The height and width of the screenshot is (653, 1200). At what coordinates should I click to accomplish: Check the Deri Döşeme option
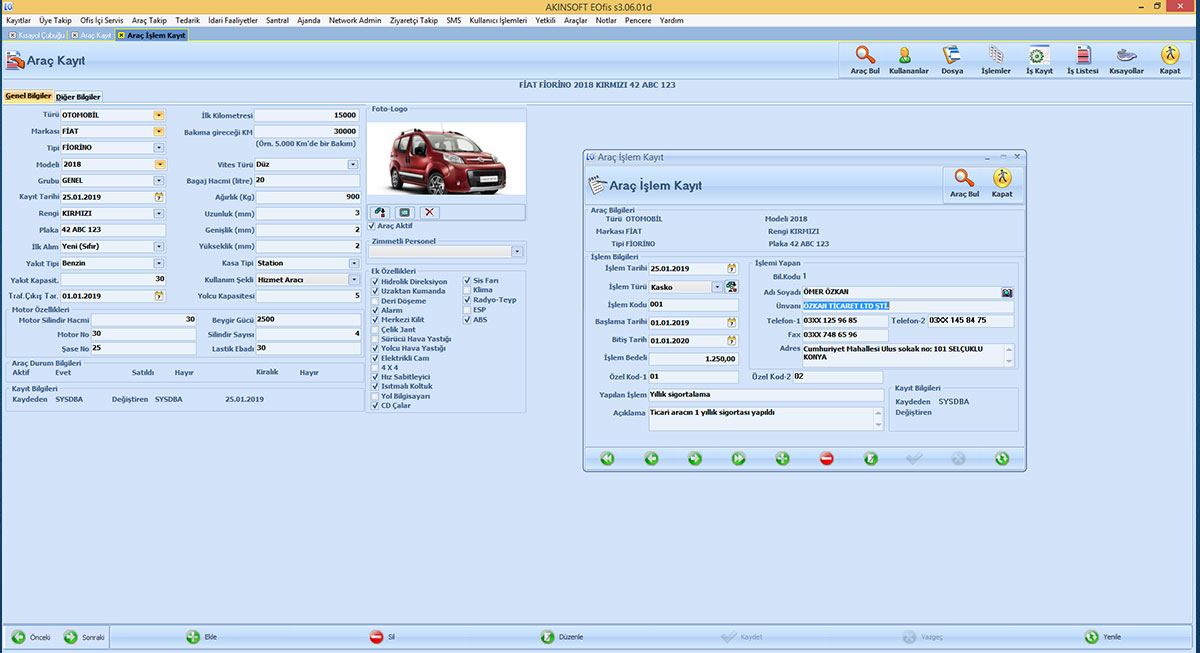point(375,301)
